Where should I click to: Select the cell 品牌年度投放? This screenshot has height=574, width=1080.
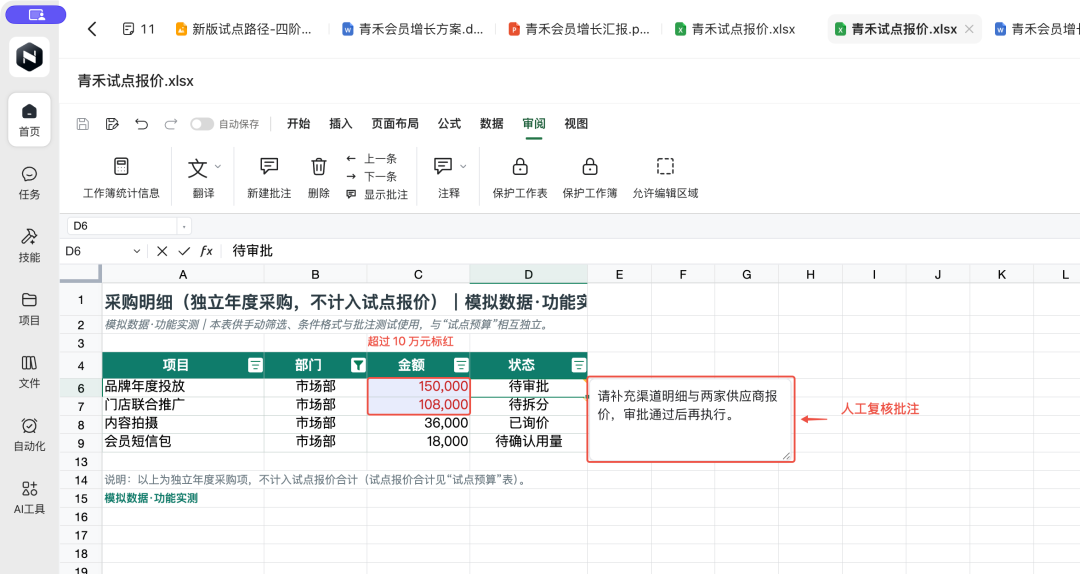click(x=183, y=387)
